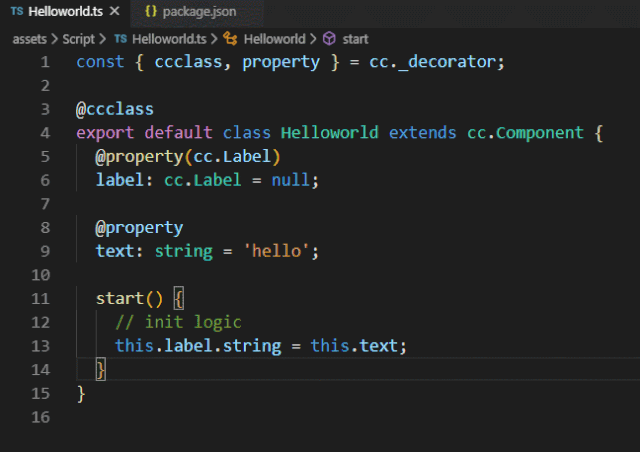Expand the Helloworld class breadcrumb
Screen dimensions: 640x452
(x=274, y=39)
